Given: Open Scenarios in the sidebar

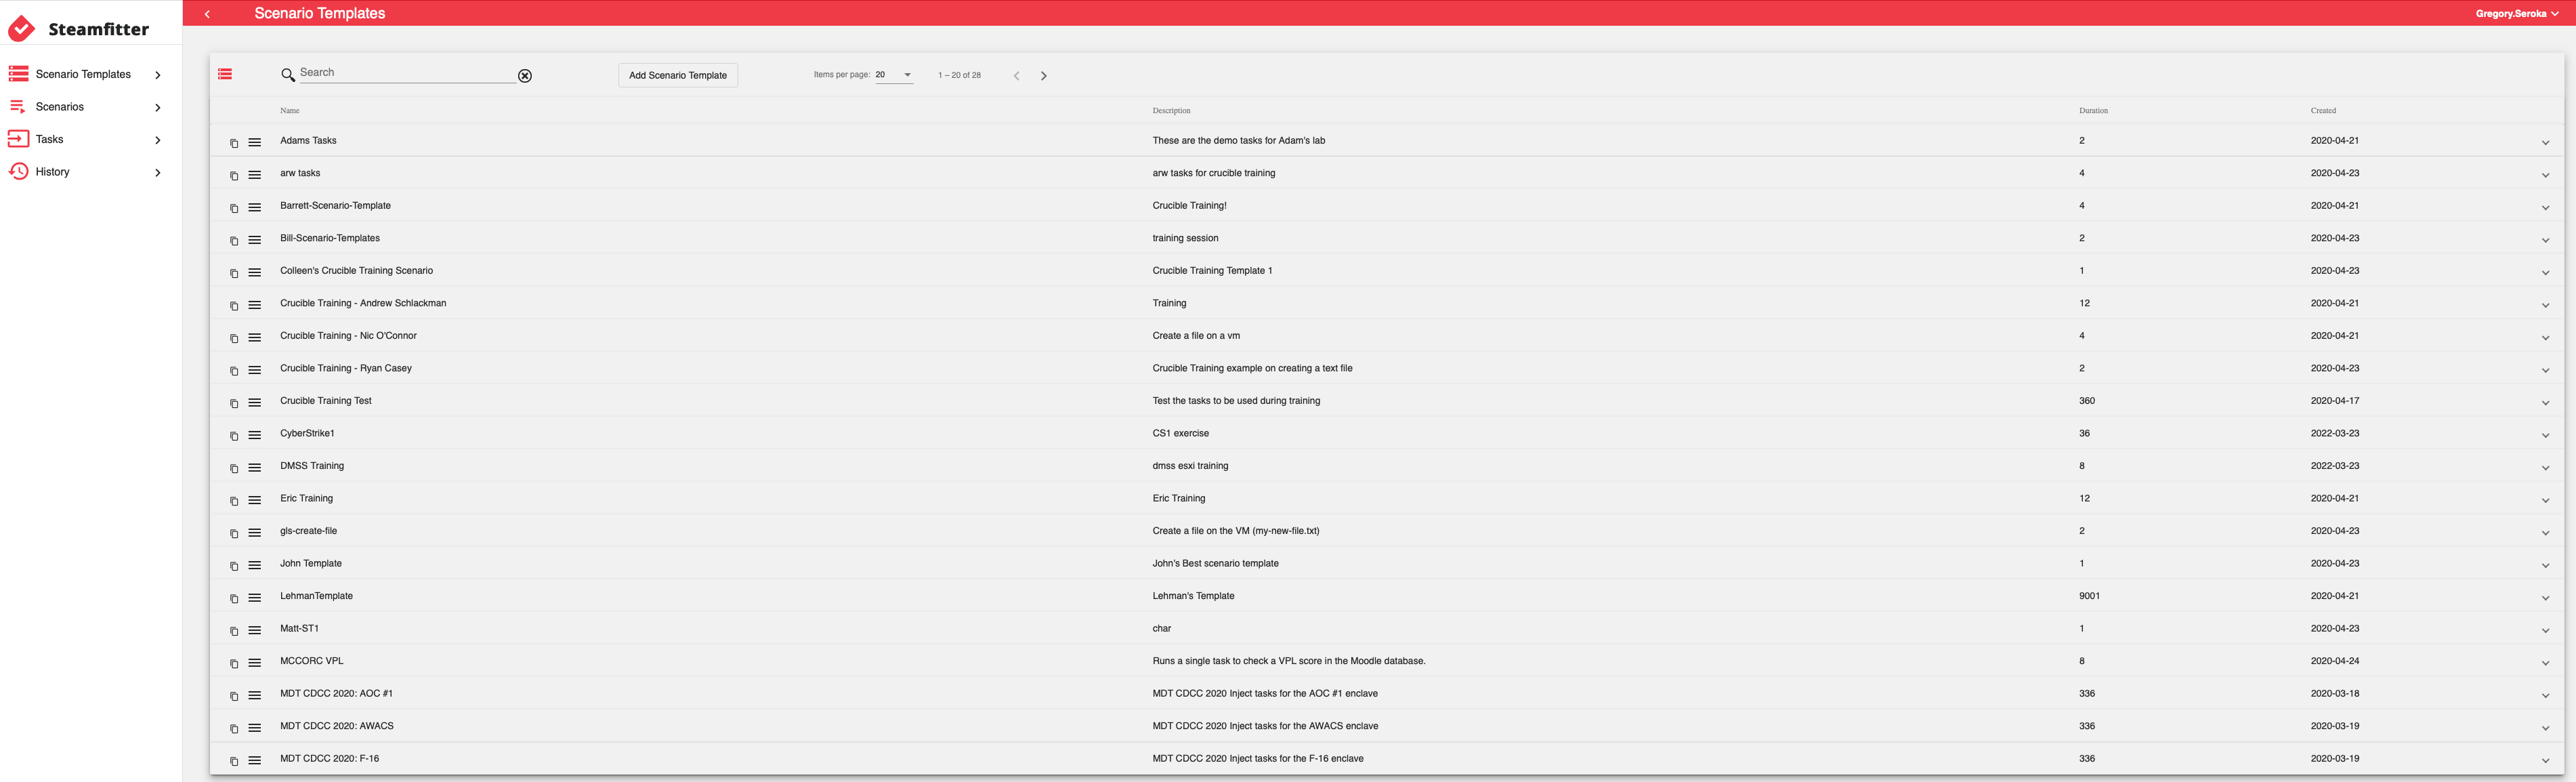Looking at the screenshot, I should pyautogui.click(x=60, y=107).
